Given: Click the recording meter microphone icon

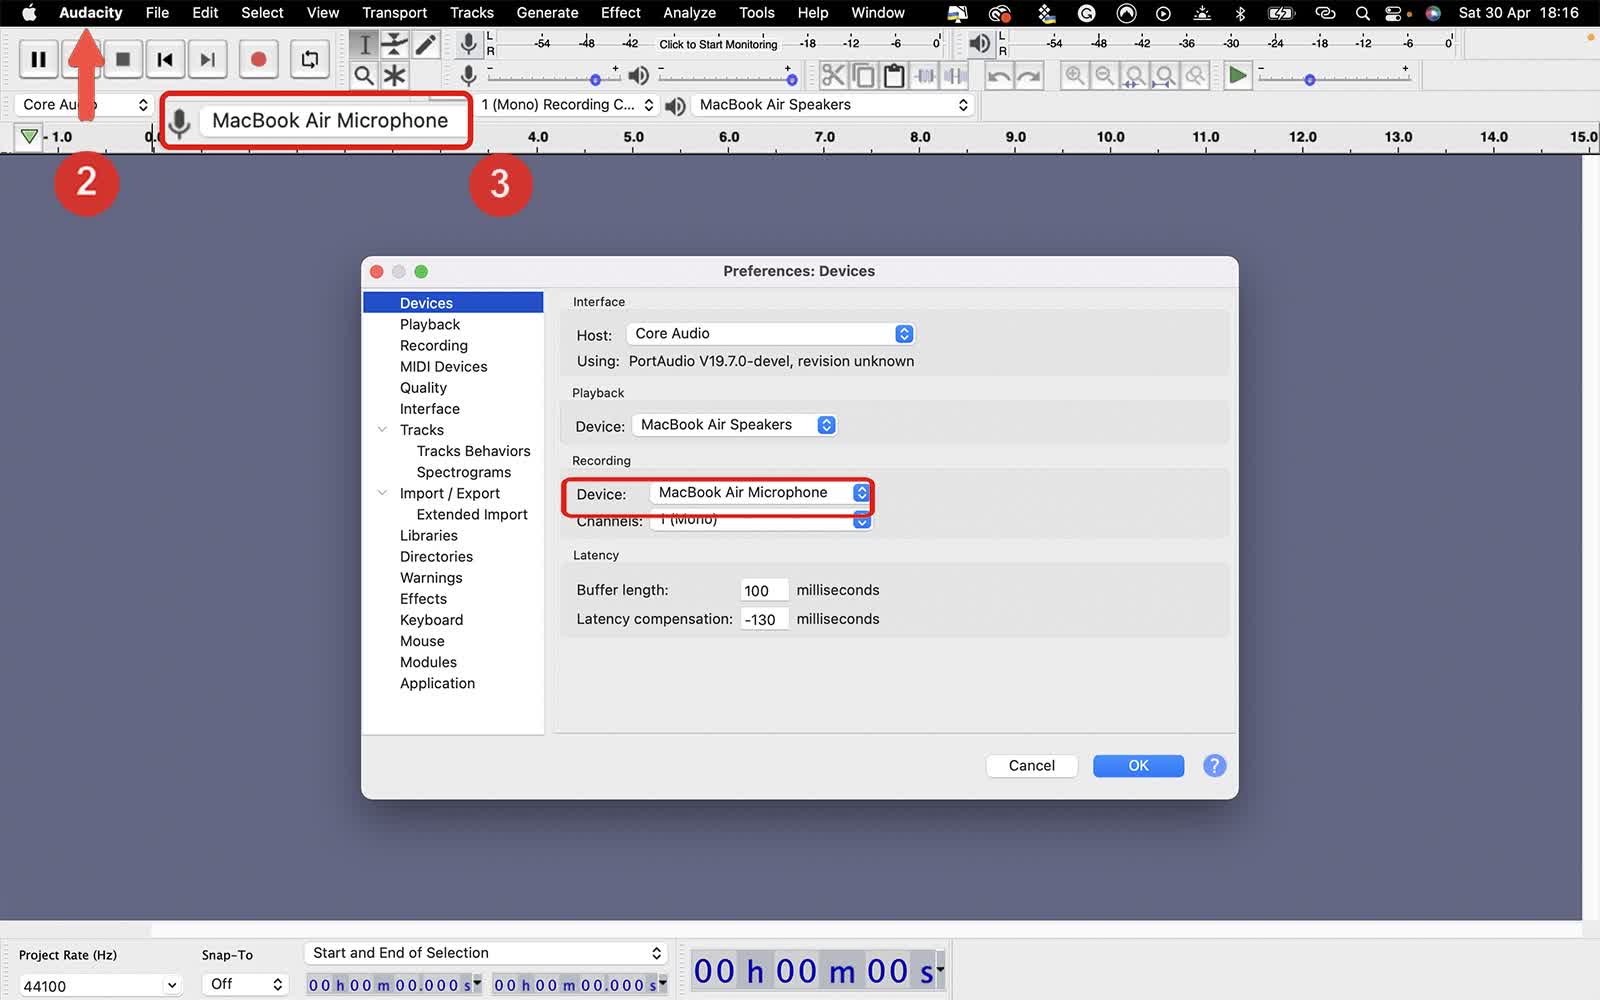Looking at the screenshot, I should (468, 43).
